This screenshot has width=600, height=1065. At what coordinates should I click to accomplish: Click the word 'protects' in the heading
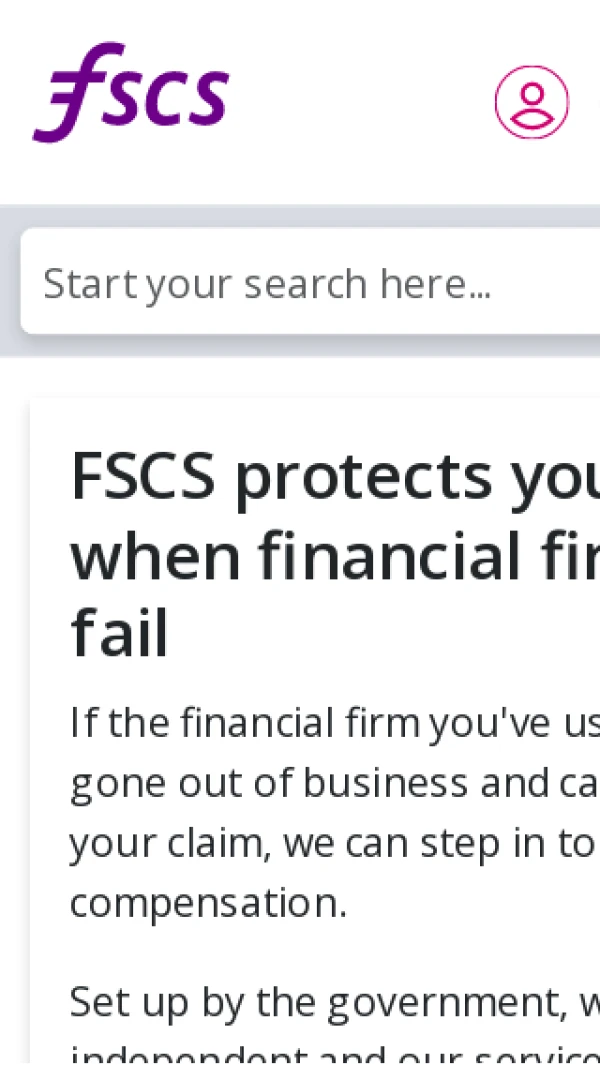click(363, 476)
